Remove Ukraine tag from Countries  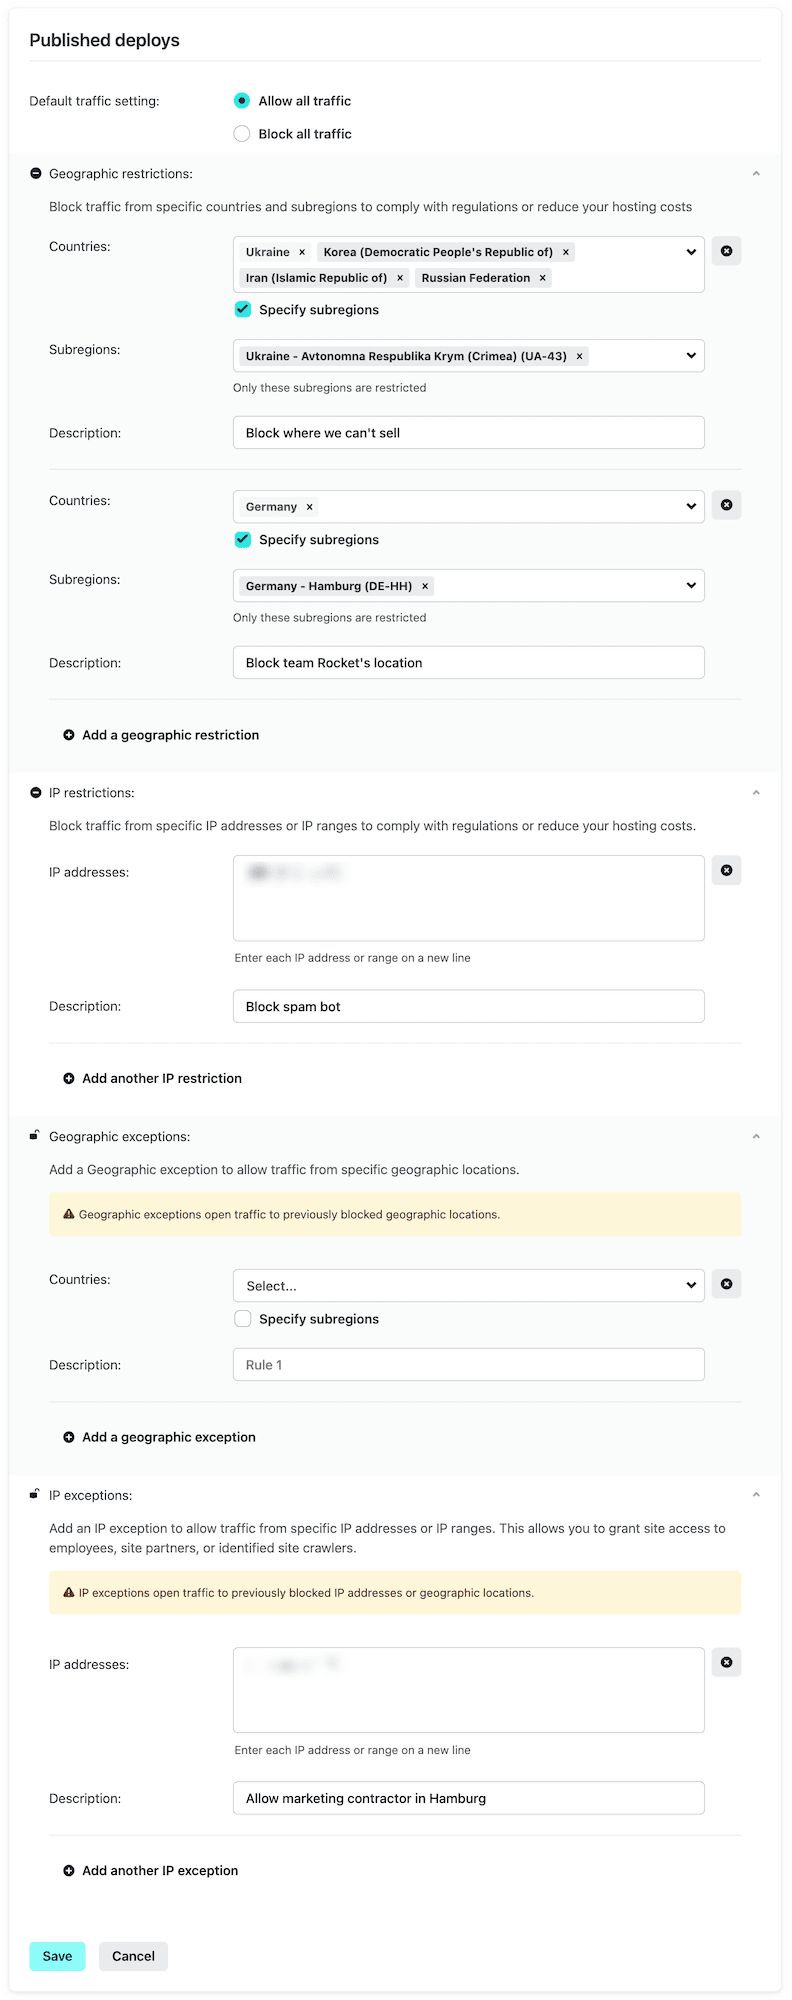click(x=302, y=252)
